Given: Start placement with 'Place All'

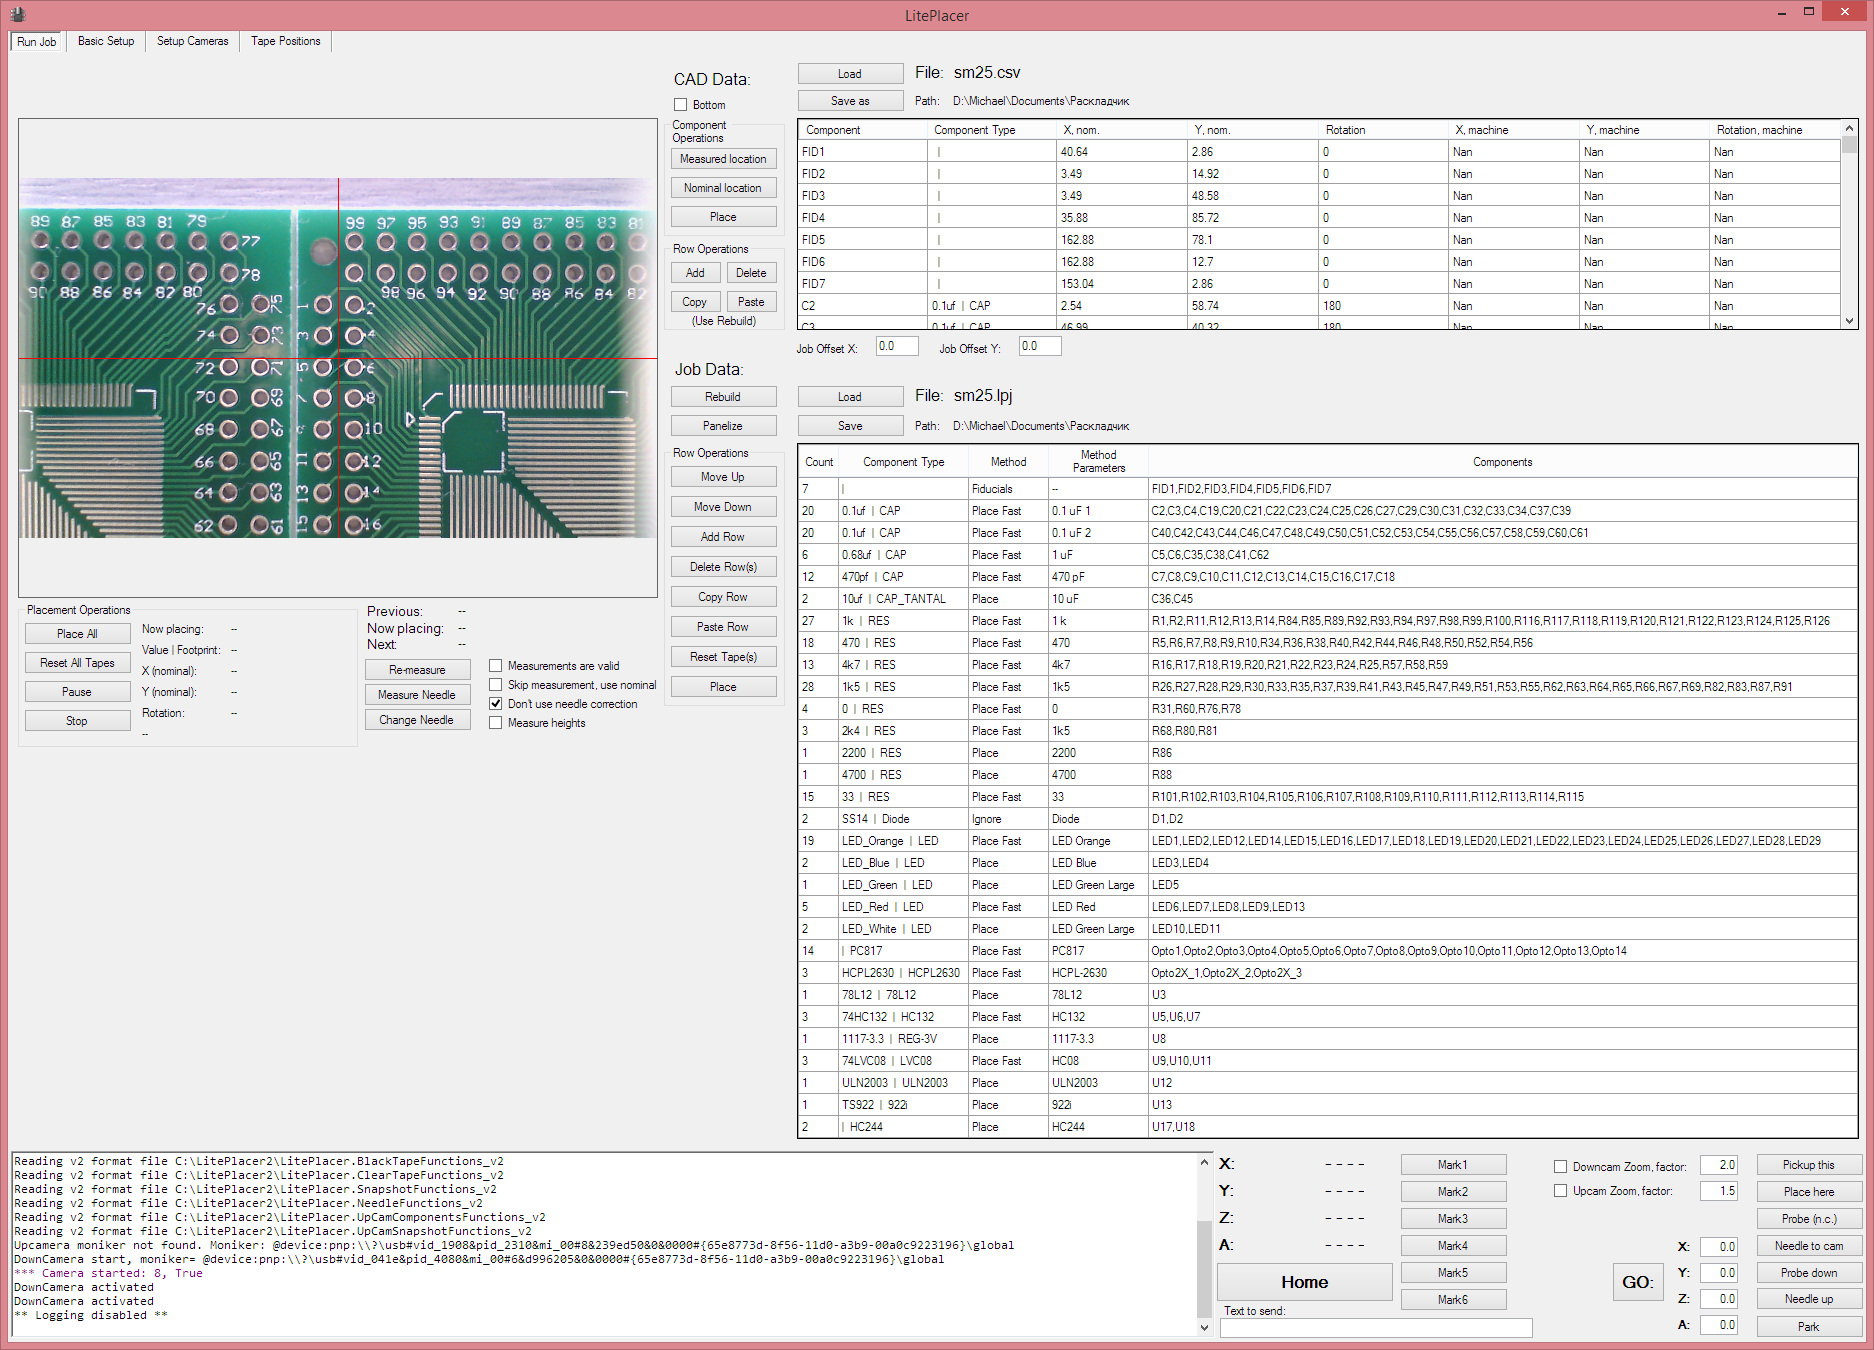Looking at the screenshot, I should click(x=77, y=634).
